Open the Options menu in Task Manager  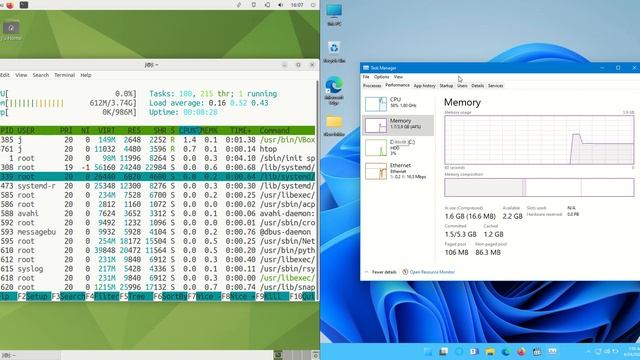(x=381, y=77)
